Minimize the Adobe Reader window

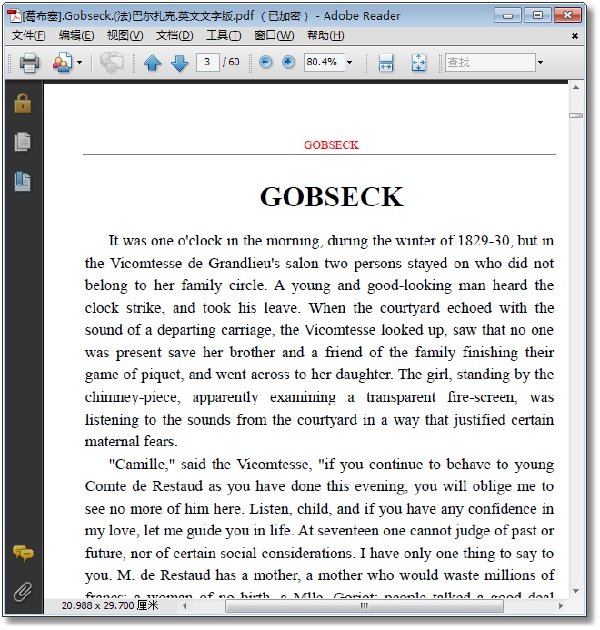(x=508, y=16)
